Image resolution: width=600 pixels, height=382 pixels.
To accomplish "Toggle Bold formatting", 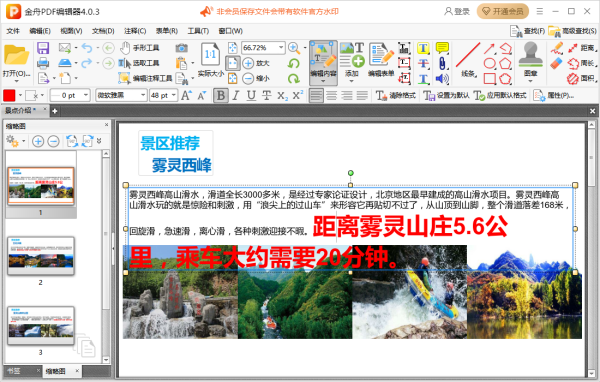I will tap(221, 95).
